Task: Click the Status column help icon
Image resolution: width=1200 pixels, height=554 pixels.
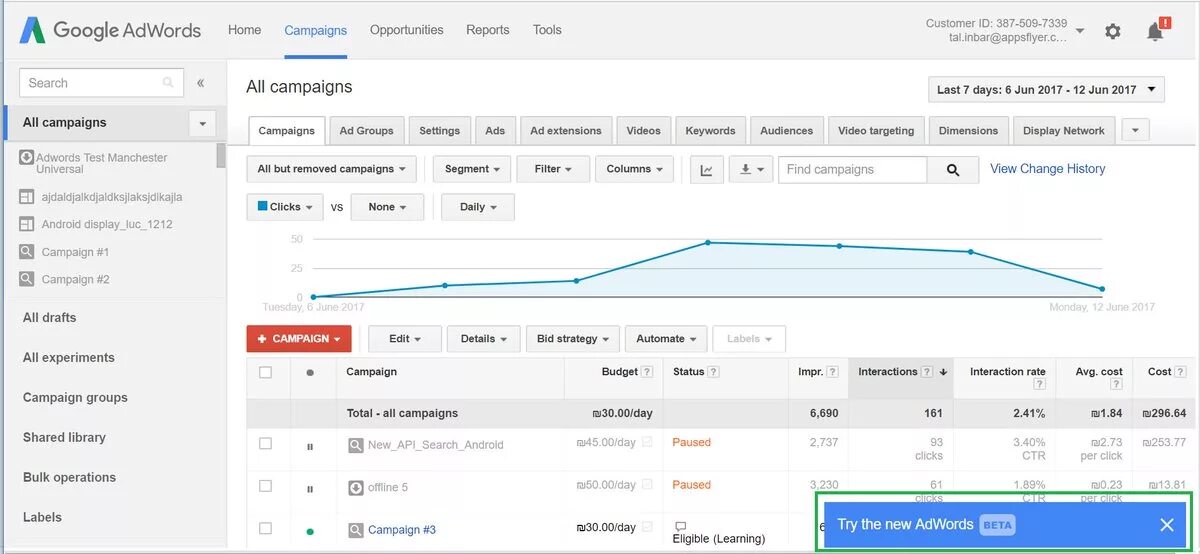Action: point(714,372)
